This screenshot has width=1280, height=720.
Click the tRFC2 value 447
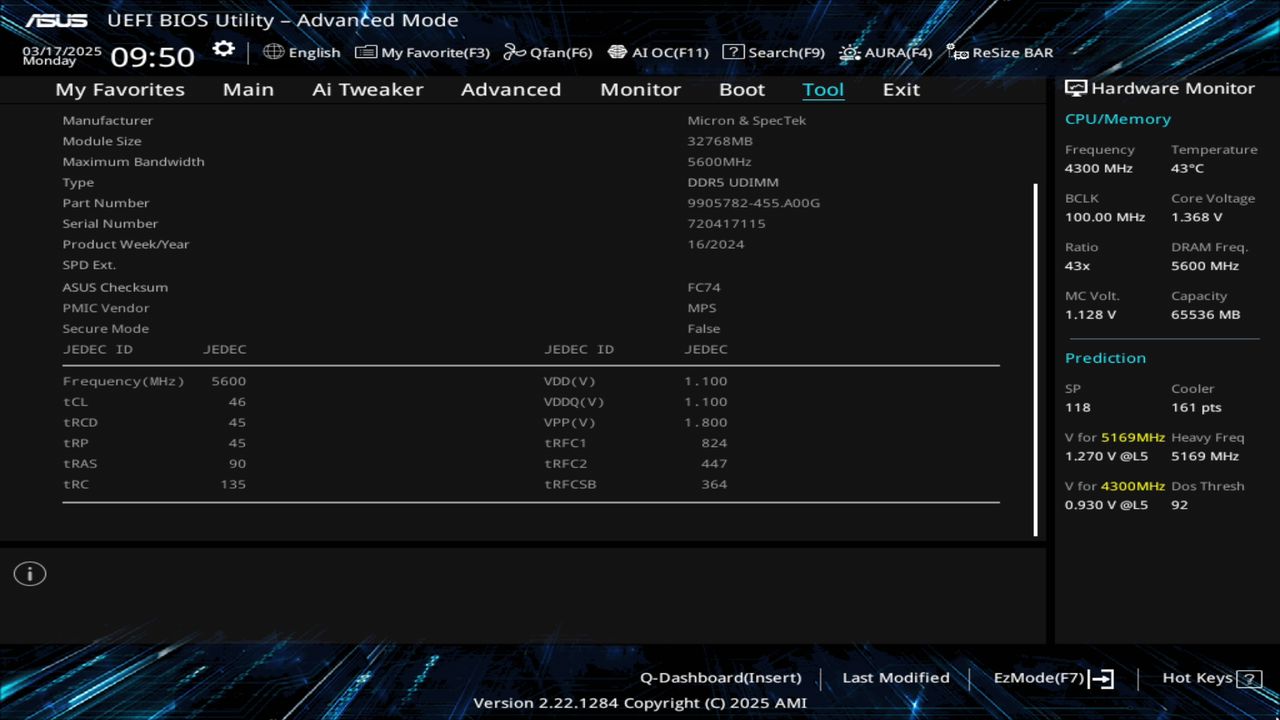click(x=714, y=463)
